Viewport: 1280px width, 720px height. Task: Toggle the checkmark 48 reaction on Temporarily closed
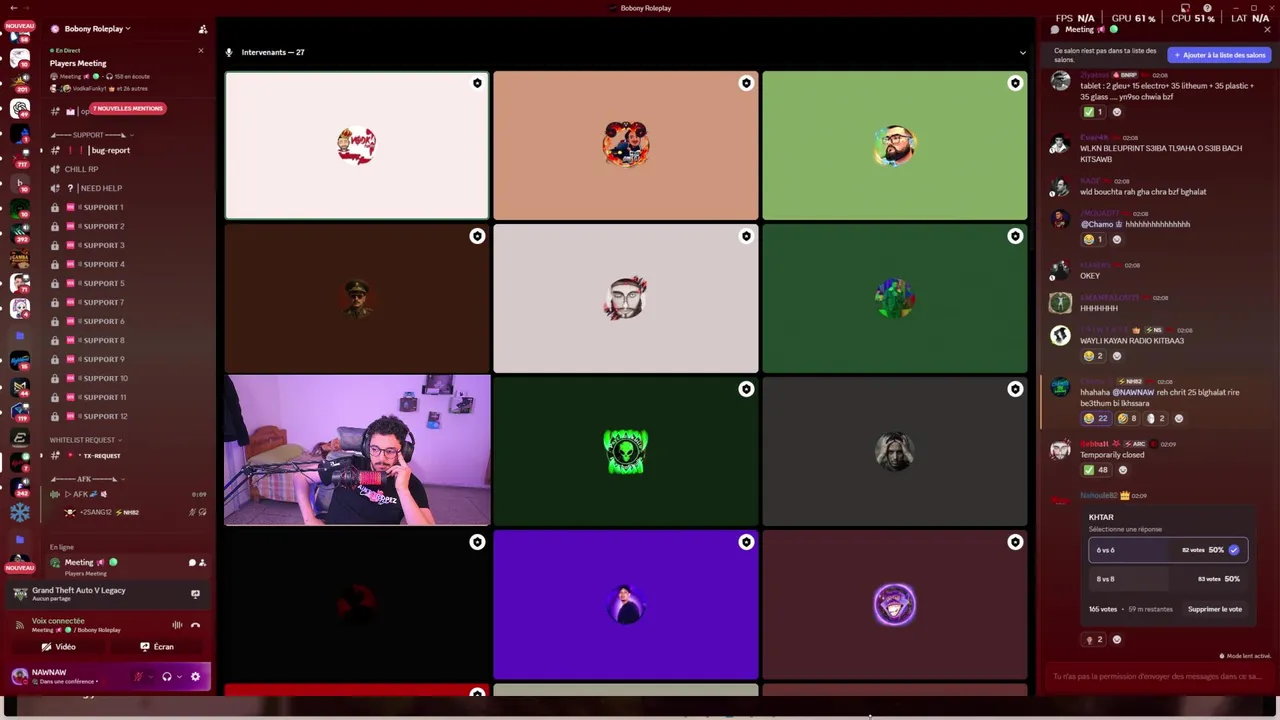(x=1096, y=470)
